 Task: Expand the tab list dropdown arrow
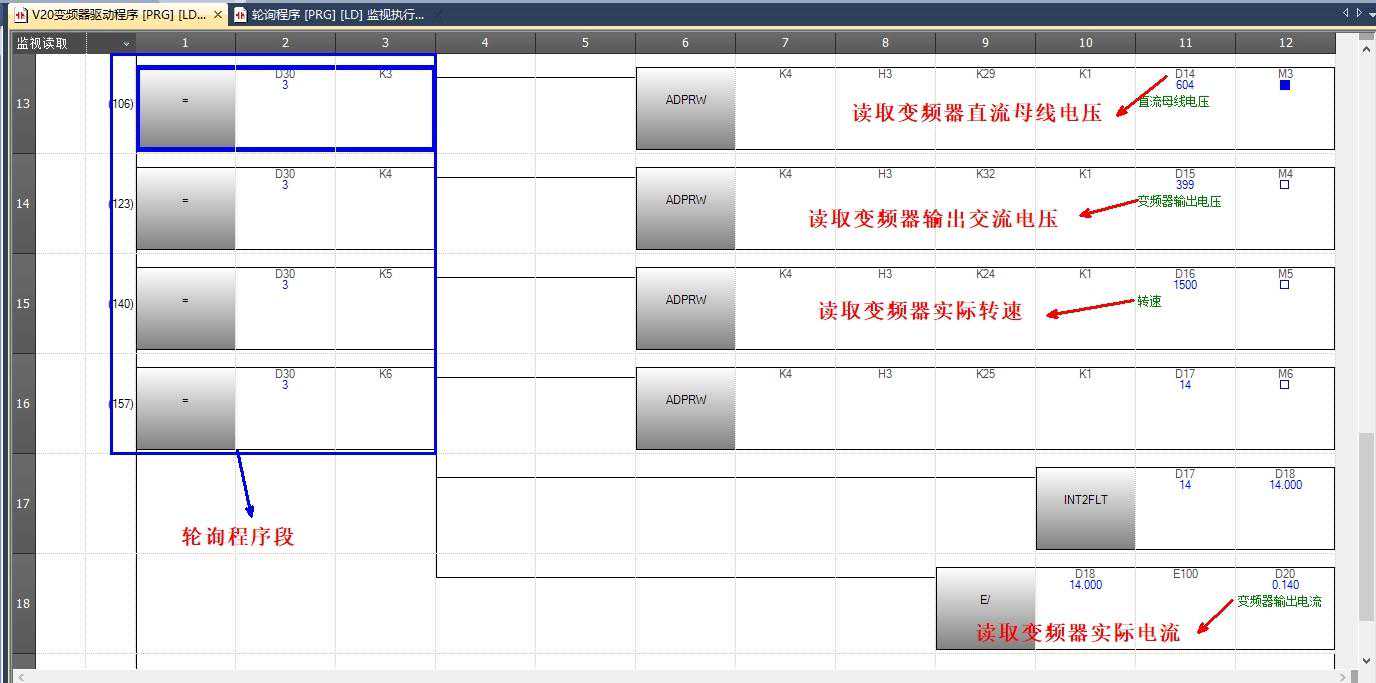[x=1369, y=13]
